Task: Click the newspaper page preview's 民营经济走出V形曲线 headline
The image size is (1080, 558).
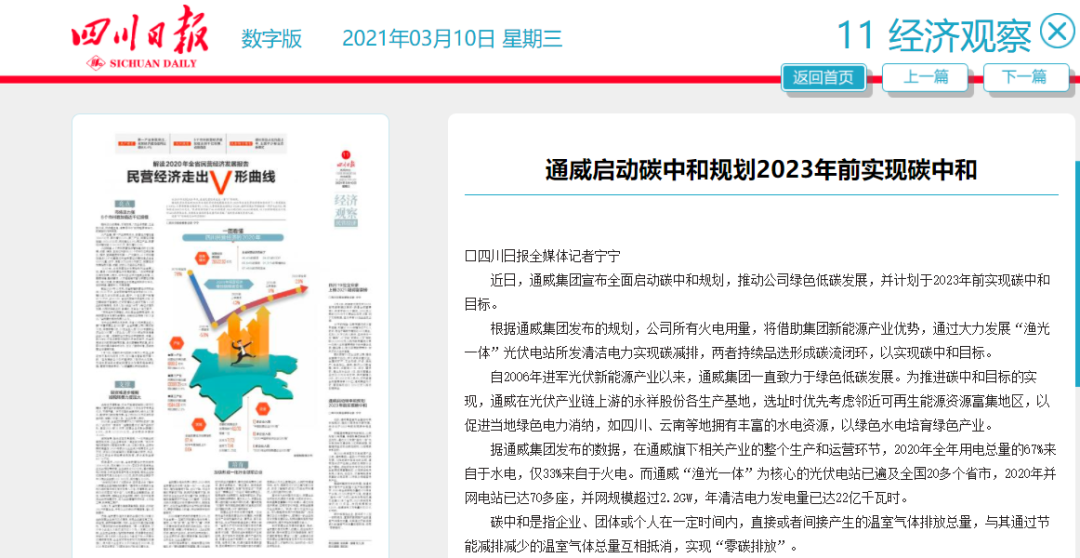Action: tap(200, 179)
